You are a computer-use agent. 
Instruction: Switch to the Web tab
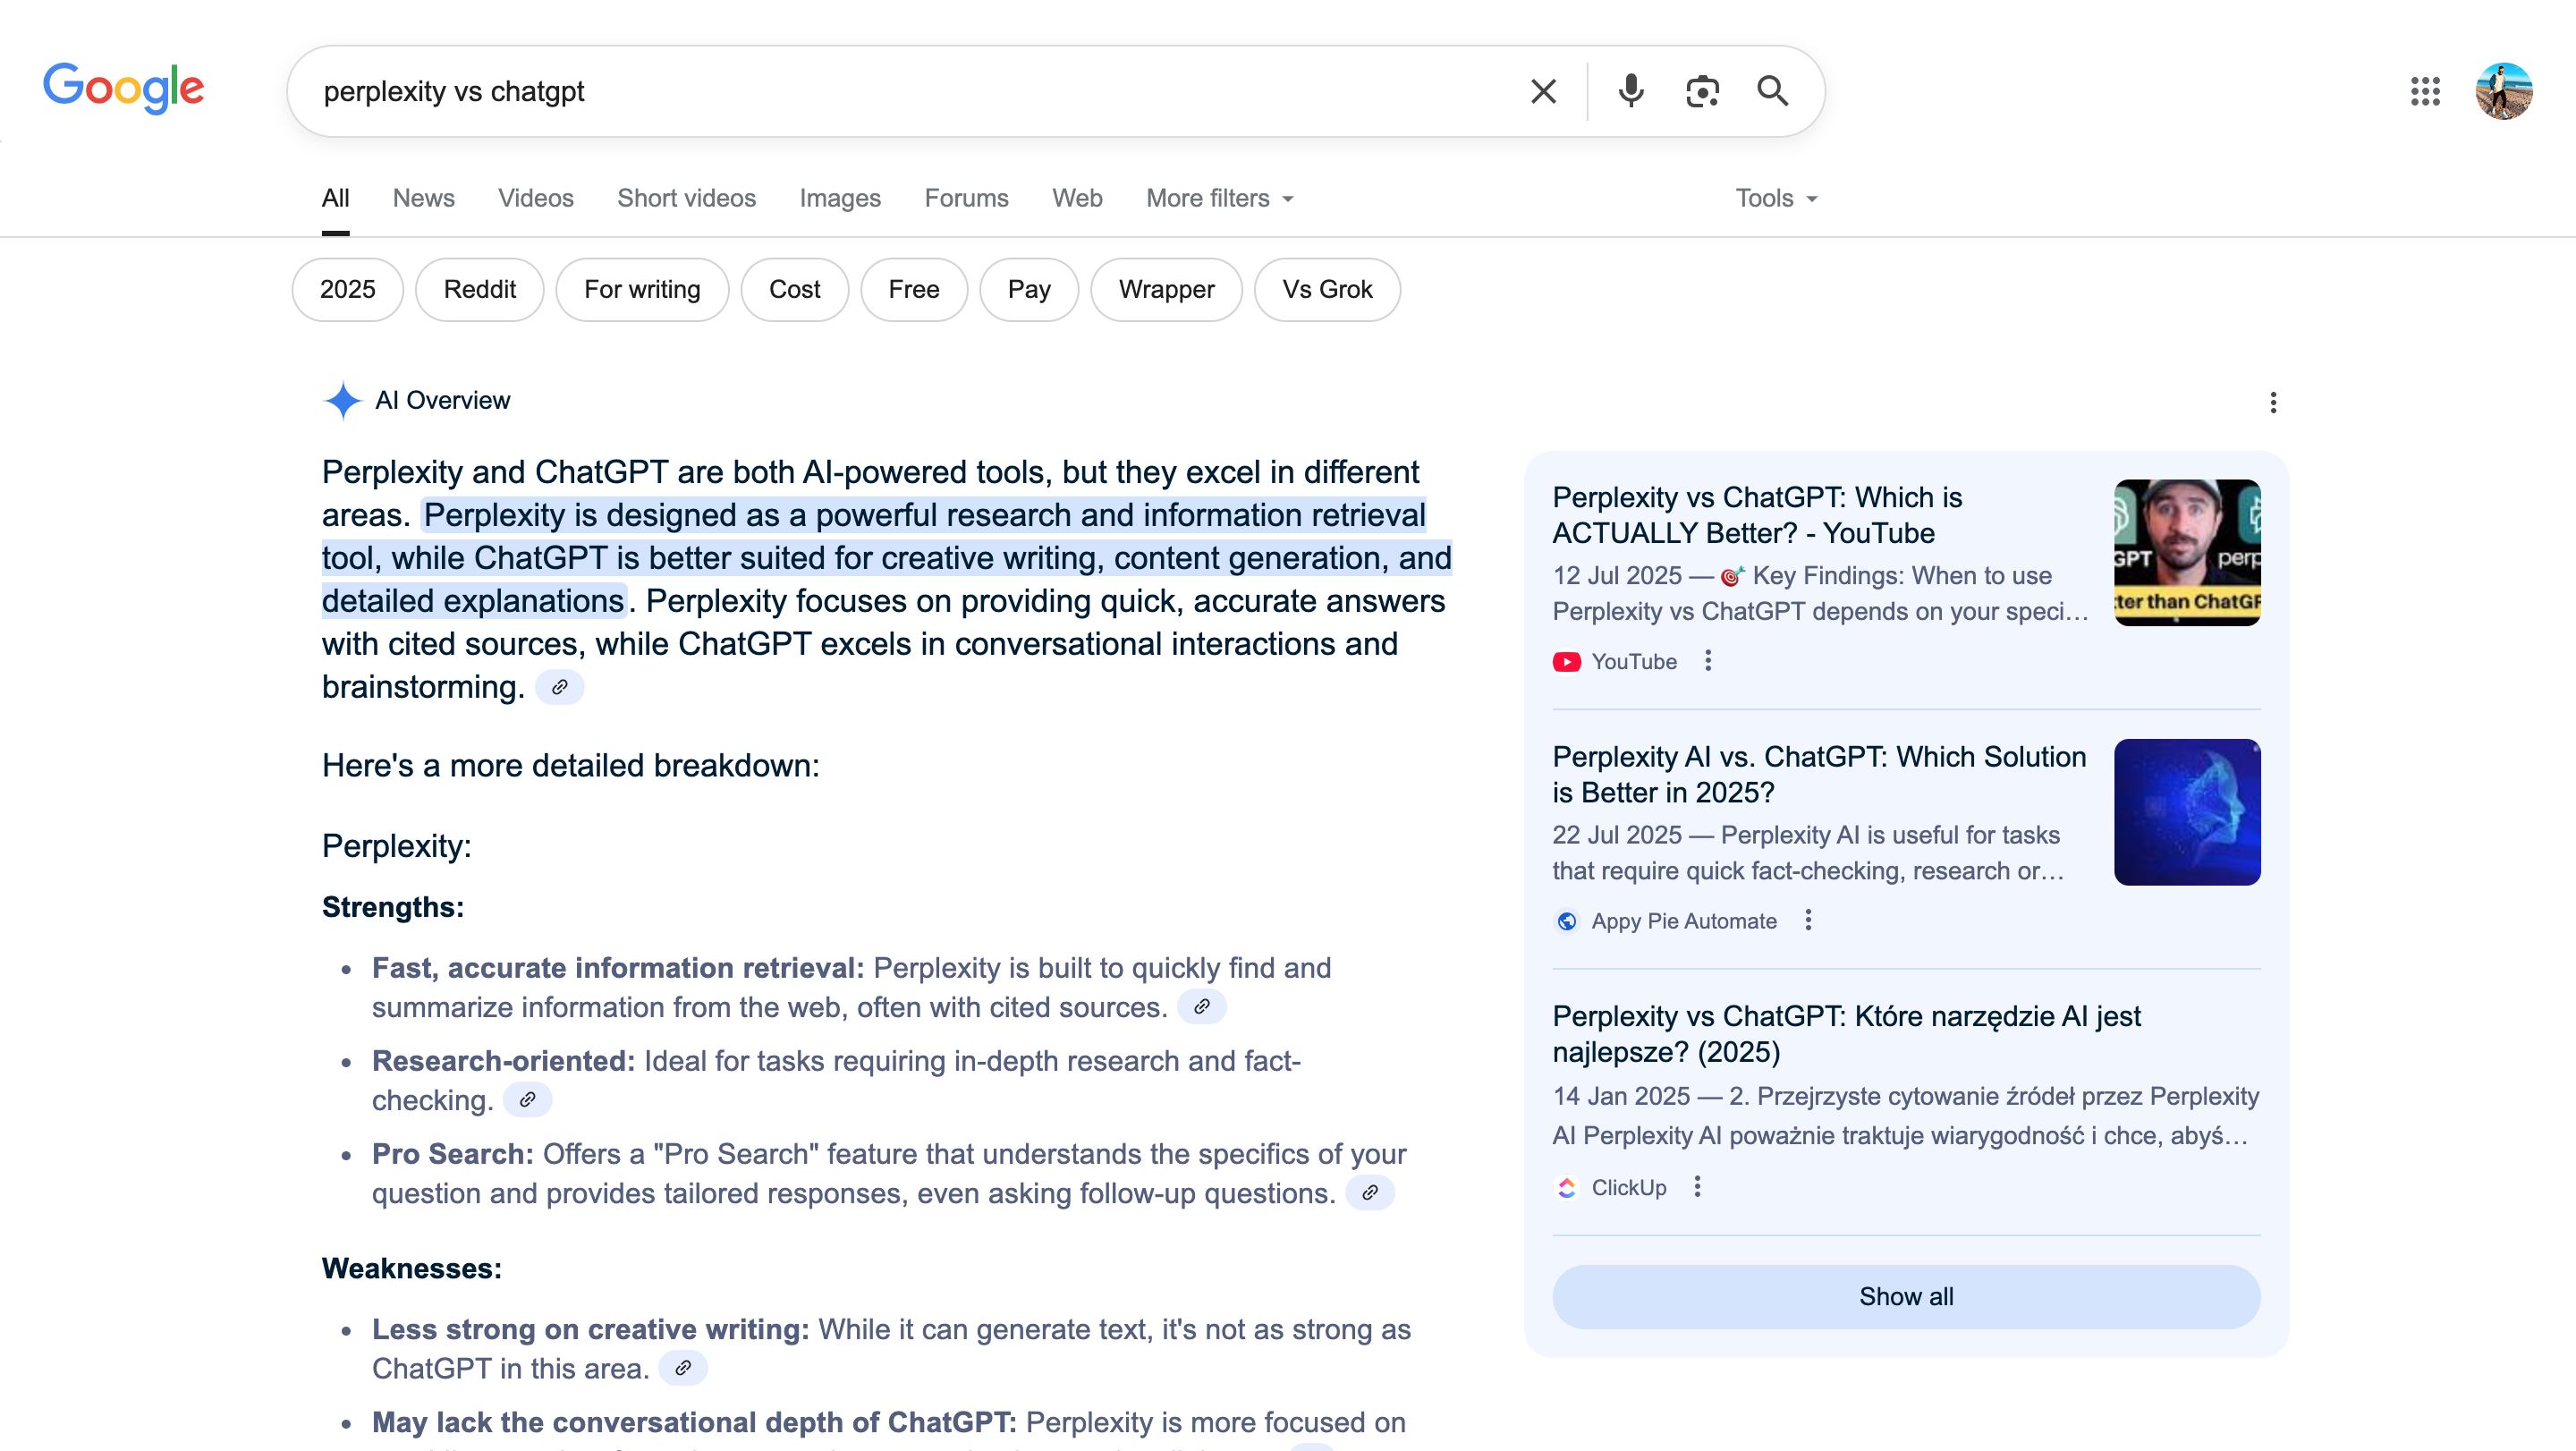coord(1077,198)
